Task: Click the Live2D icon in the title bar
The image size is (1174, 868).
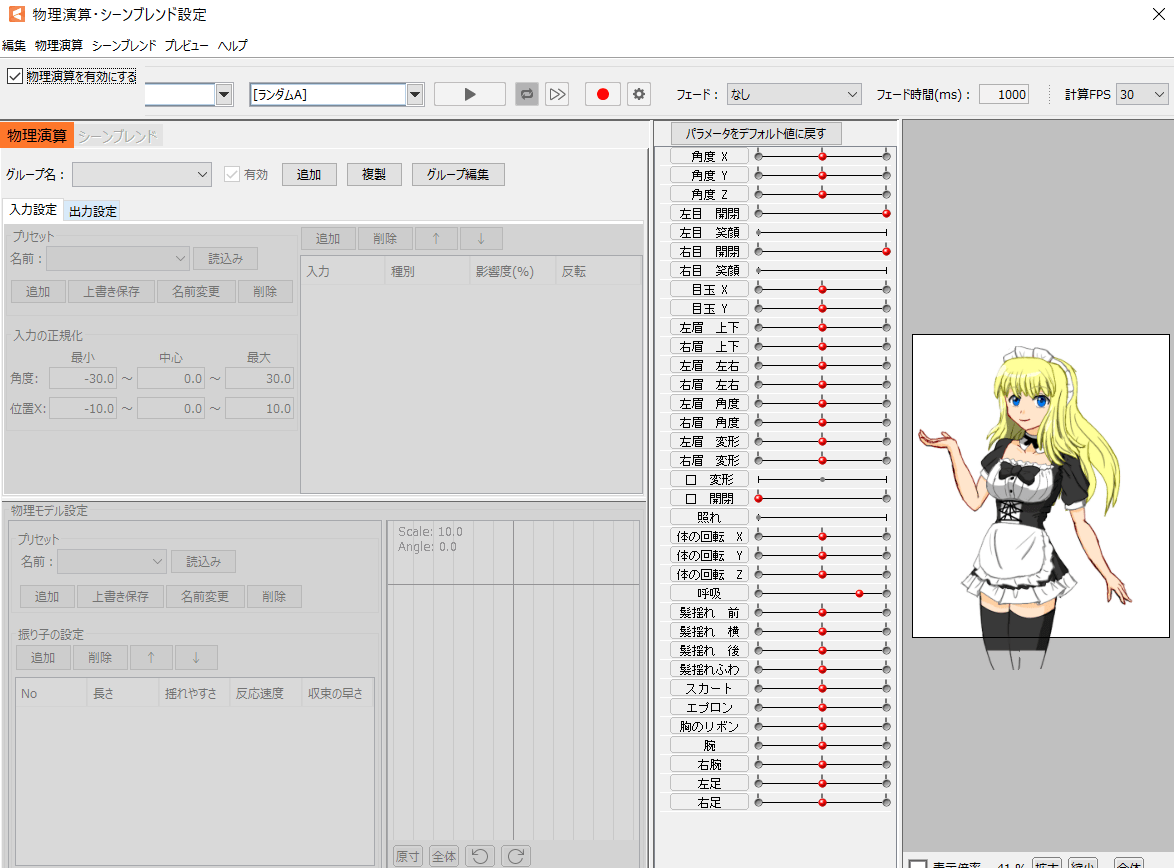Action: pyautogui.click(x=14, y=15)
